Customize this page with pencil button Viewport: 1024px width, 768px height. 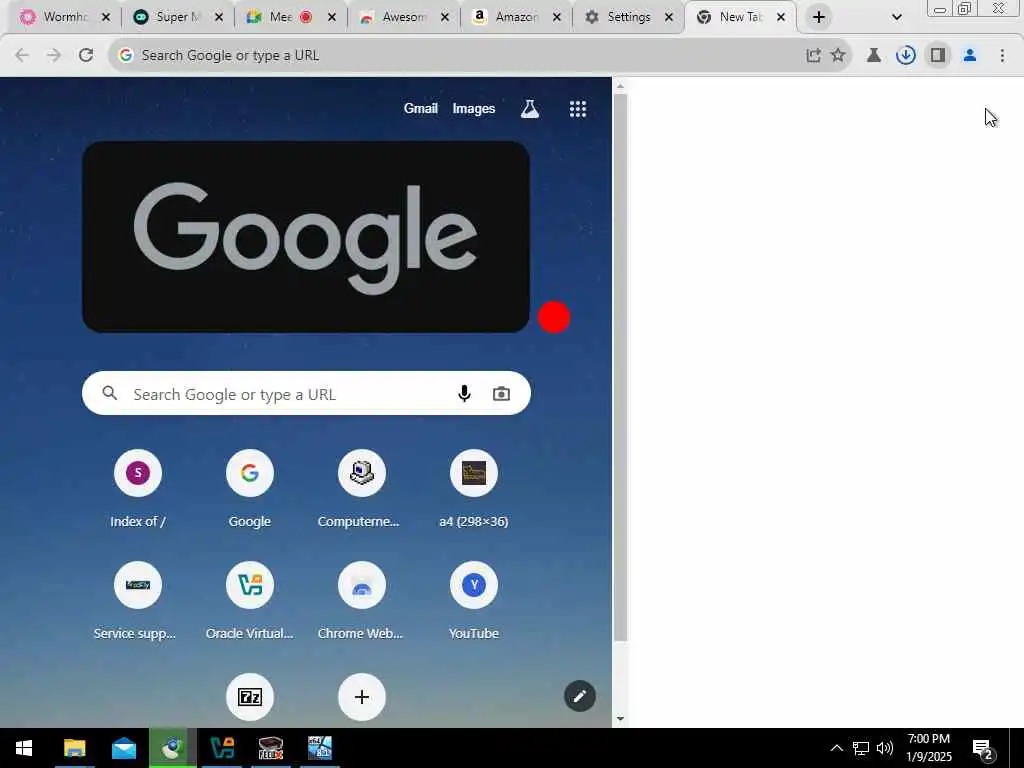click(580, 696)
